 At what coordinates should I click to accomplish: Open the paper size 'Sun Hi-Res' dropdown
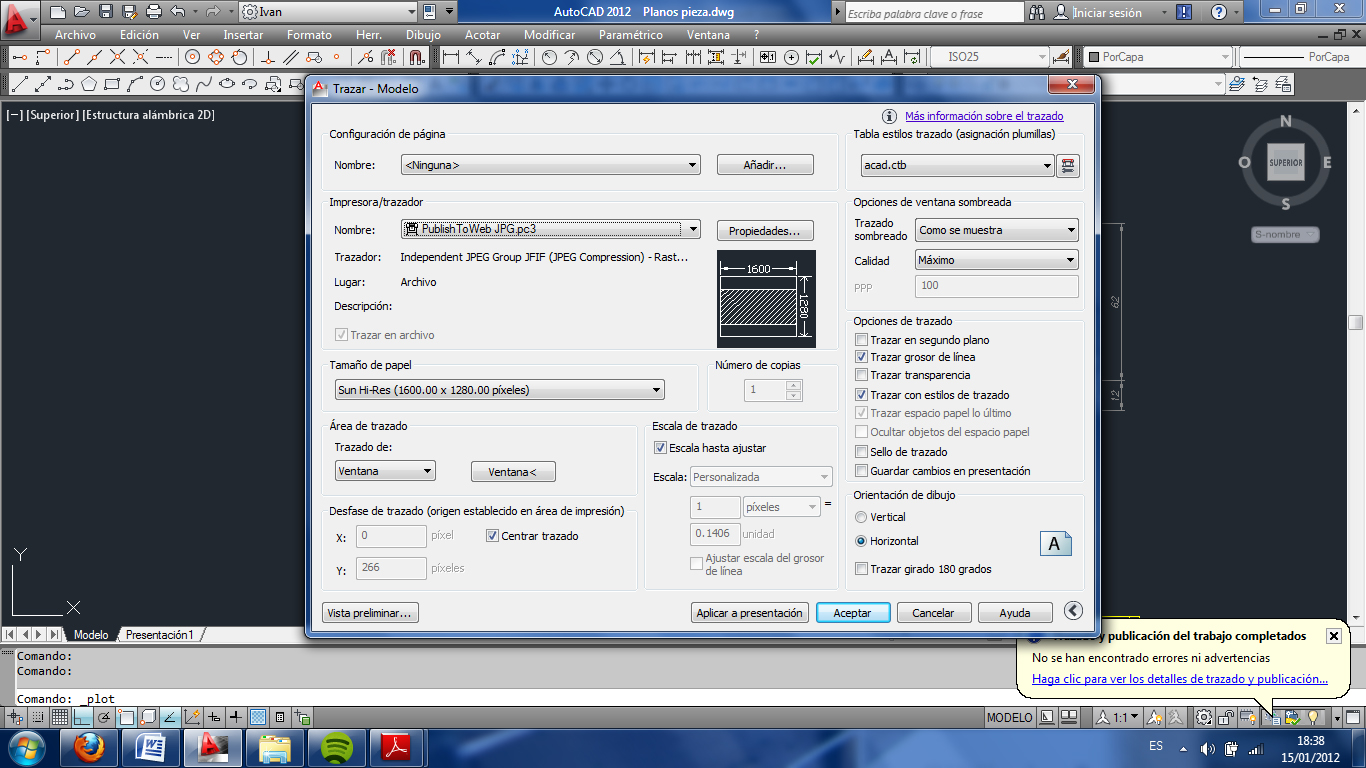(500, 390)
